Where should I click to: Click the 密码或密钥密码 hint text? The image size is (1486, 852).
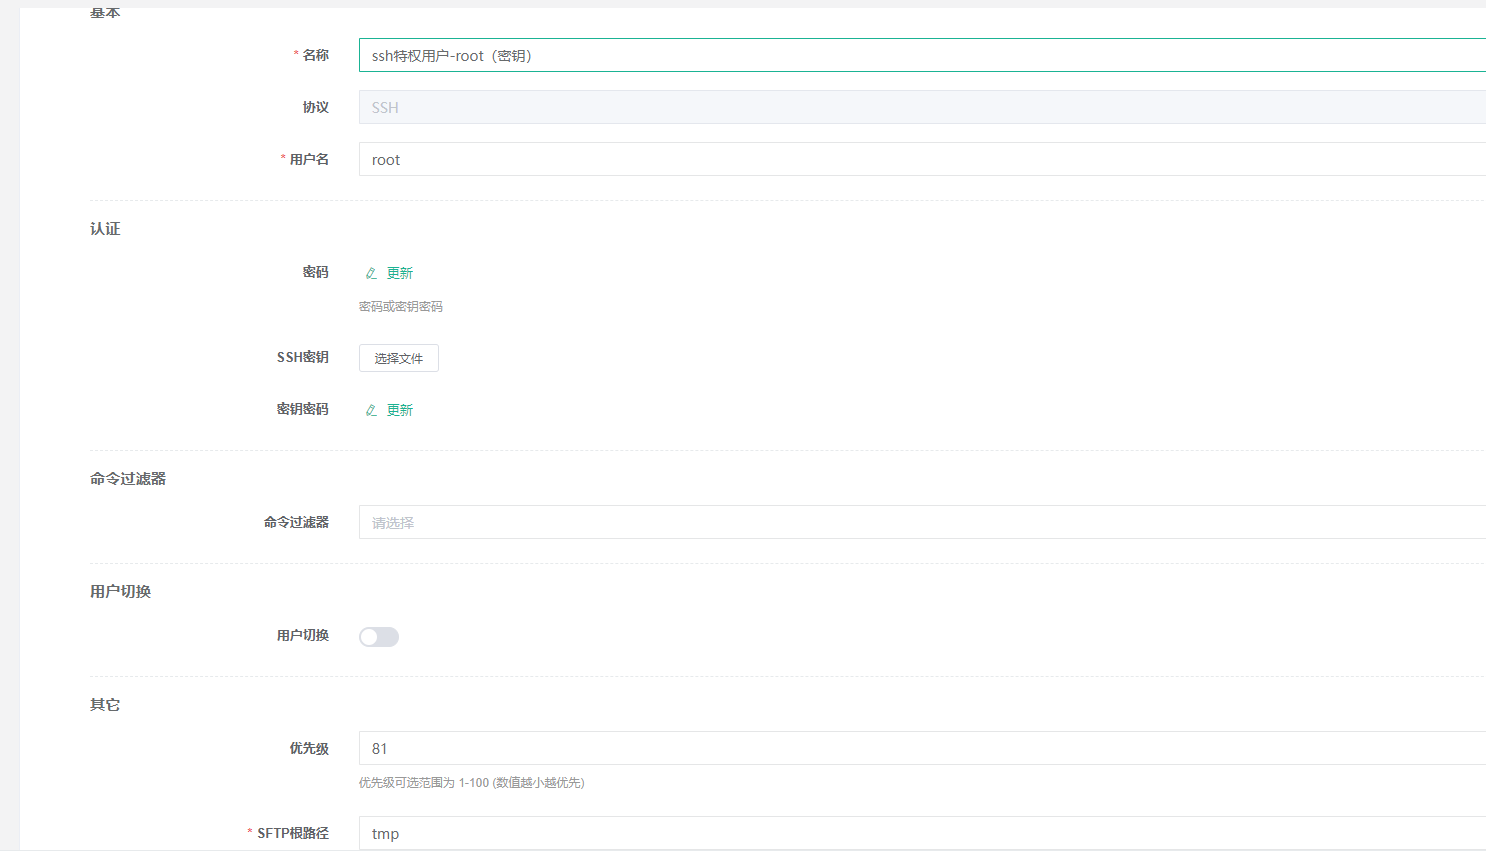(401, 307)
